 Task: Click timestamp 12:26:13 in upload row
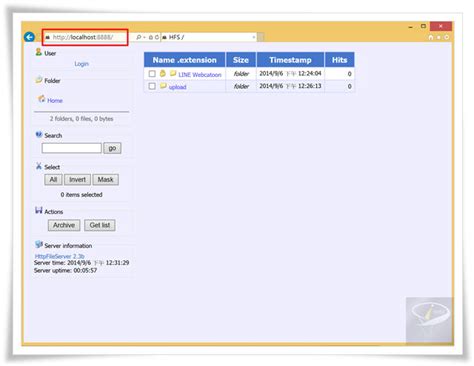[310, 86]
